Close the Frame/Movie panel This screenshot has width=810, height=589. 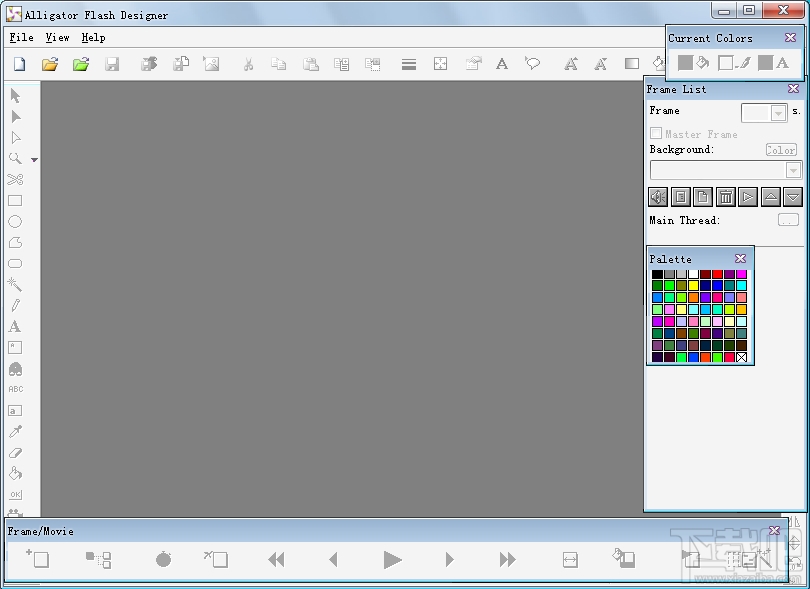774,531
